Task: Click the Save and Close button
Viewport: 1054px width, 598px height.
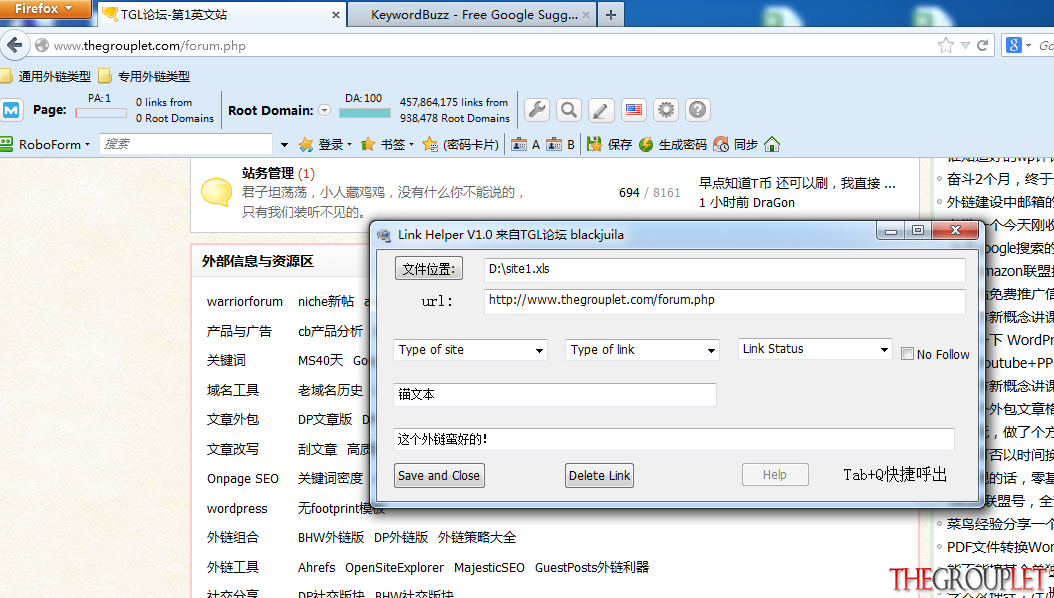Action: 439,475
